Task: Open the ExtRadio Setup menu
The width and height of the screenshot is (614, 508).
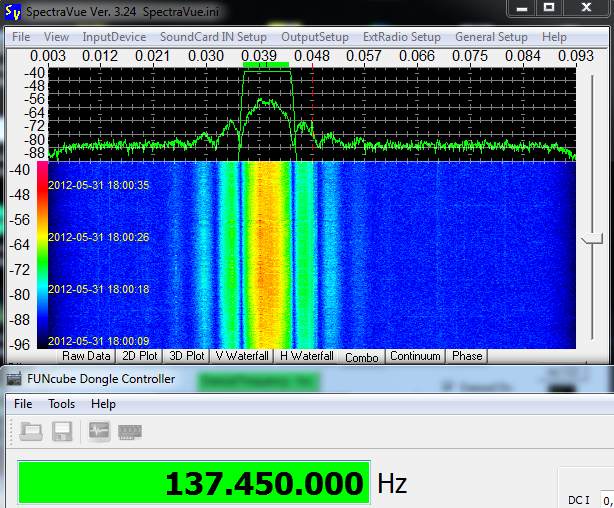Action: (401, 37)
